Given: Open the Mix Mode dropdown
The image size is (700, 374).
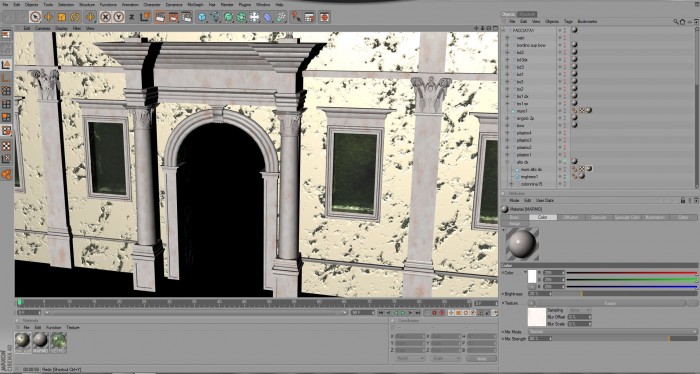Looking at the screenshot, I should [612, 332].
